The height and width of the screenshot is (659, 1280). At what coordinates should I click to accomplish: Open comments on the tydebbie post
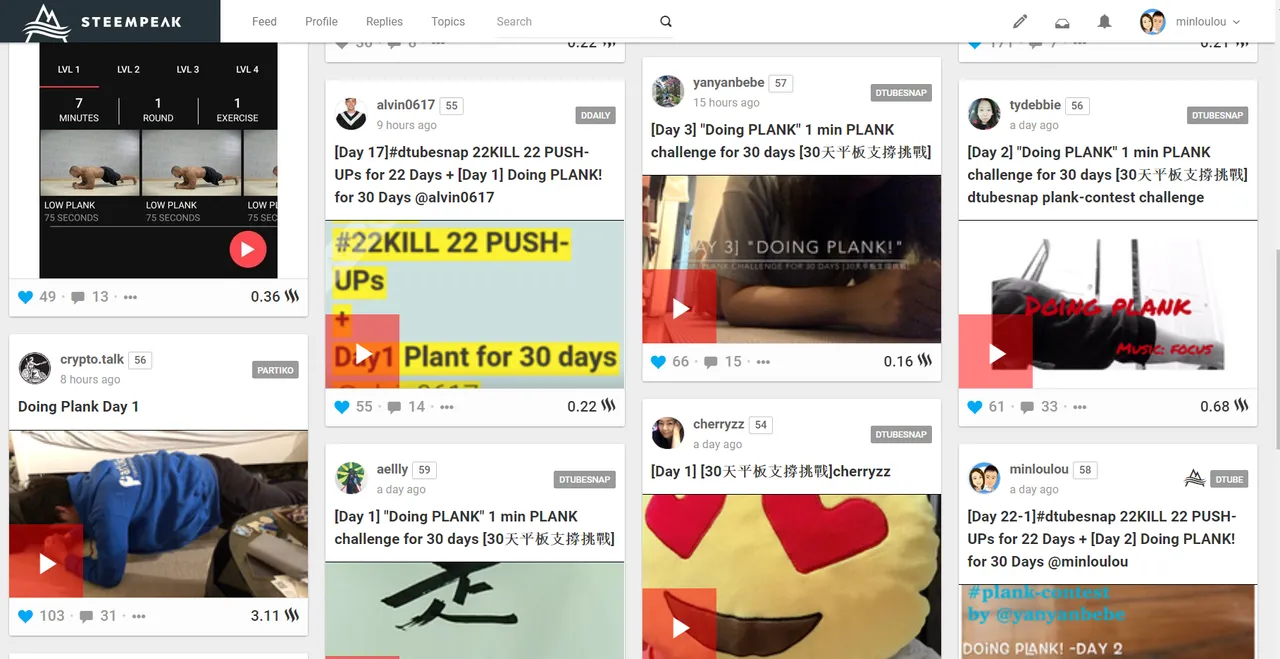pyautogui.click(x=1028, y=407)
